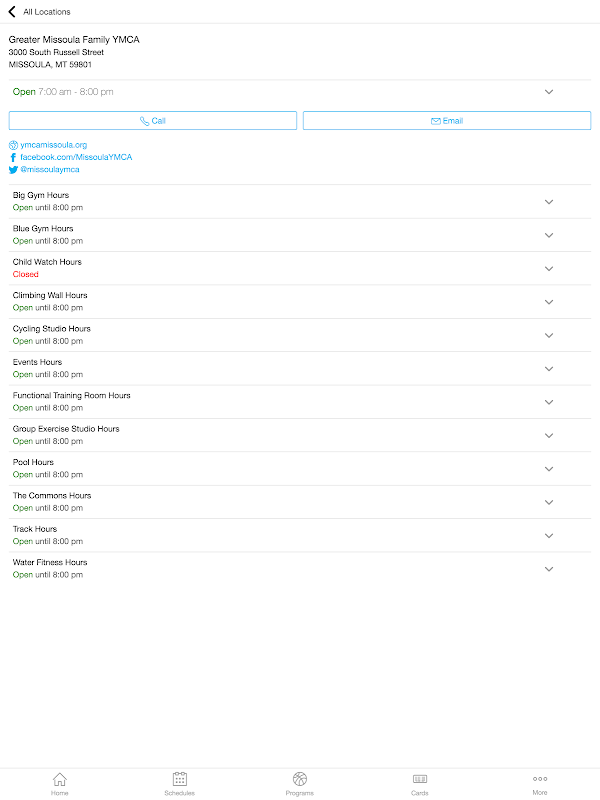
Task: Visit the ymcamissoula.org website link
Action: (x=54, y=145)
